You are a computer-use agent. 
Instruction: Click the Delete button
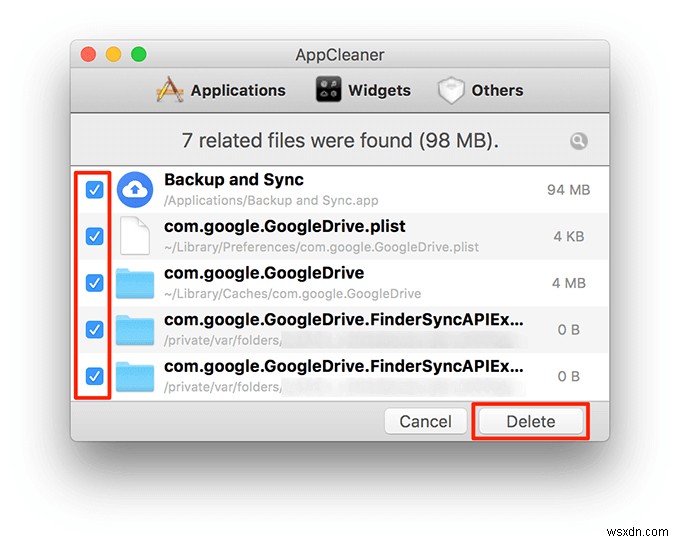click(x=531, y=421)
